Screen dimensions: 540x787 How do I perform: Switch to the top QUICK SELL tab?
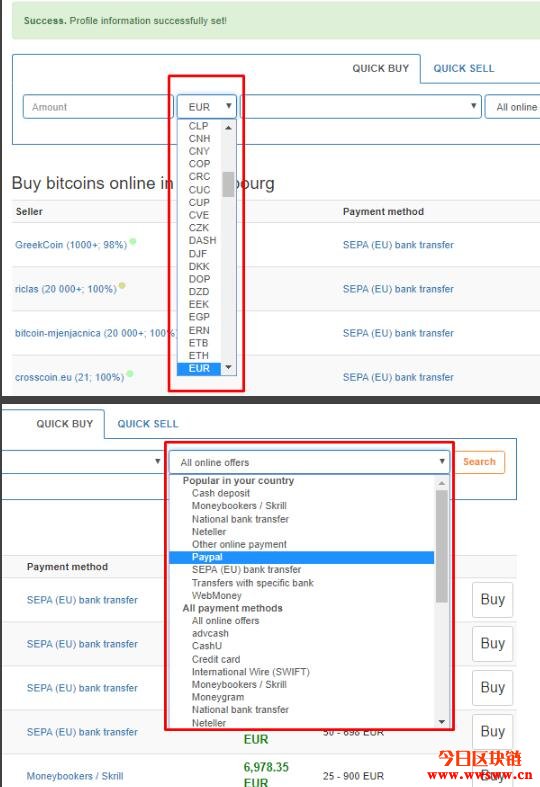(x=464, y=68)
